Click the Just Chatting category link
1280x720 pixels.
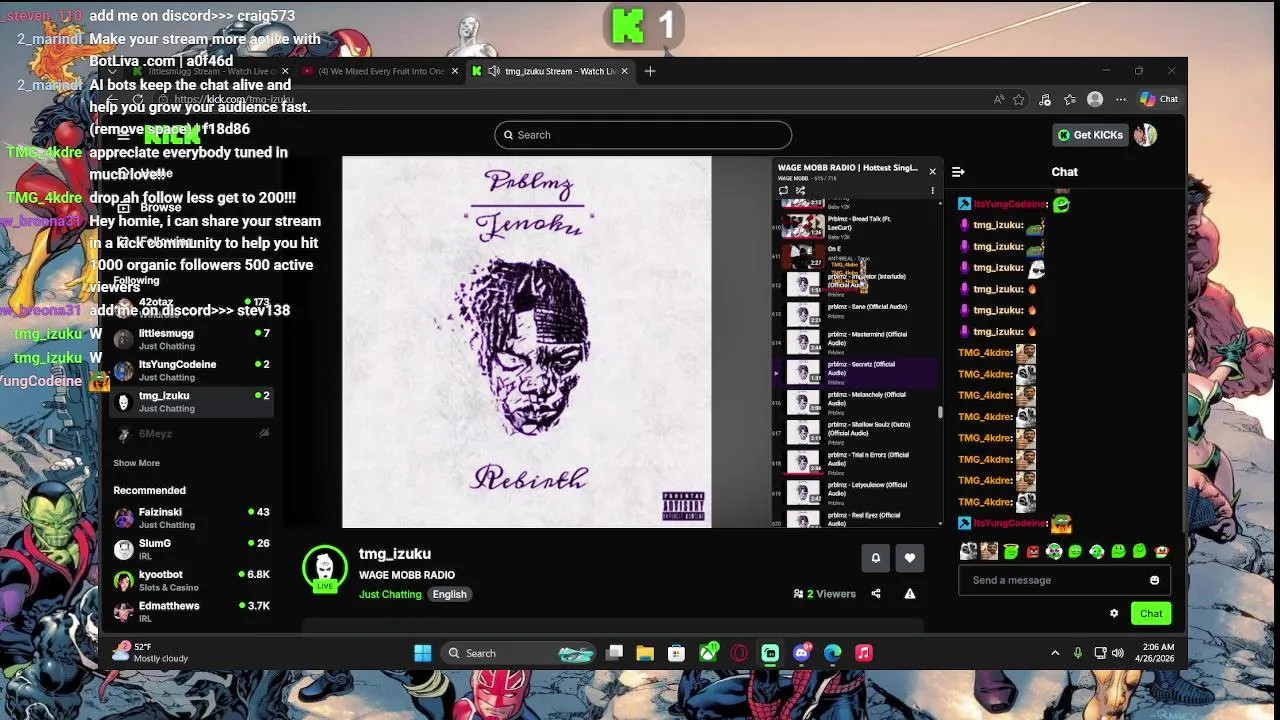coord(390,594)
